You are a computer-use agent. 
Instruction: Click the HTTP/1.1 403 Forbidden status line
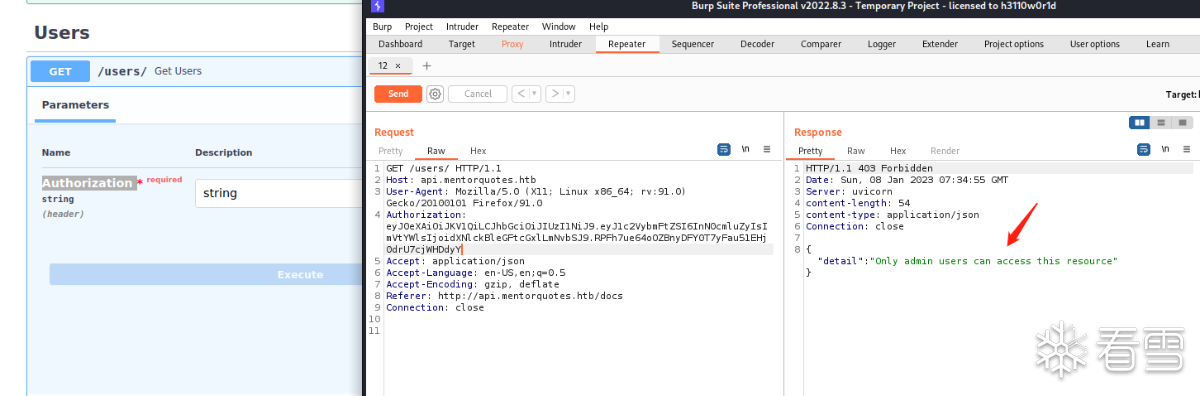(869, 168)
